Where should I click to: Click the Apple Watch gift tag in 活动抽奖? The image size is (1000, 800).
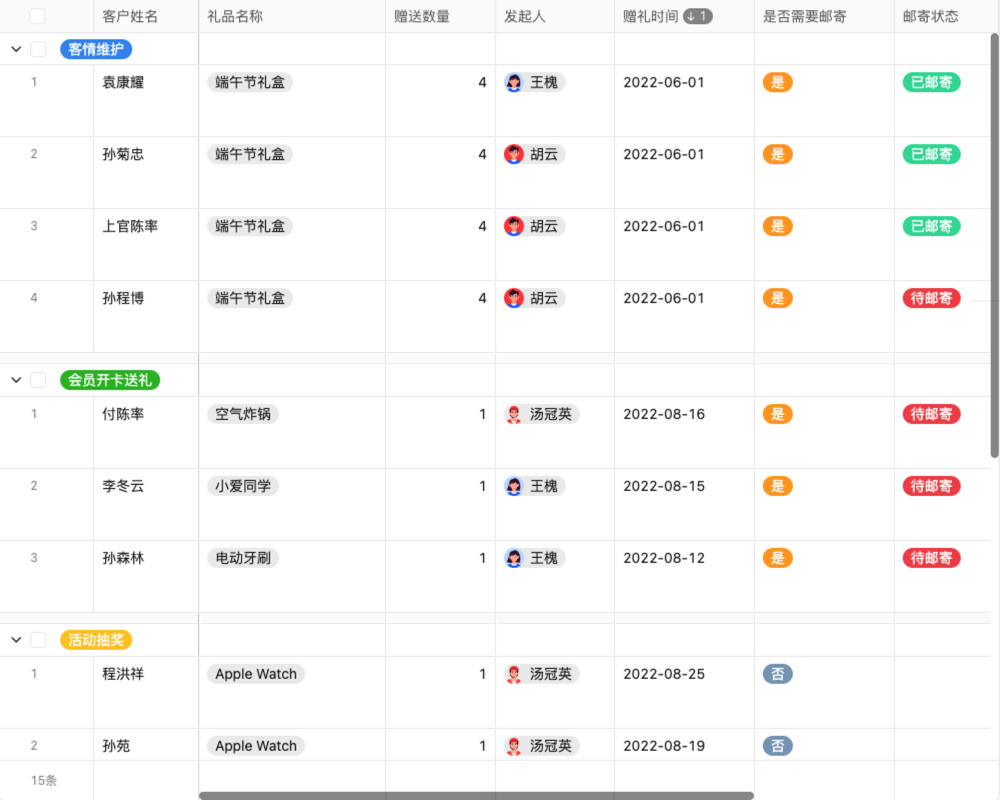point(255,674)
